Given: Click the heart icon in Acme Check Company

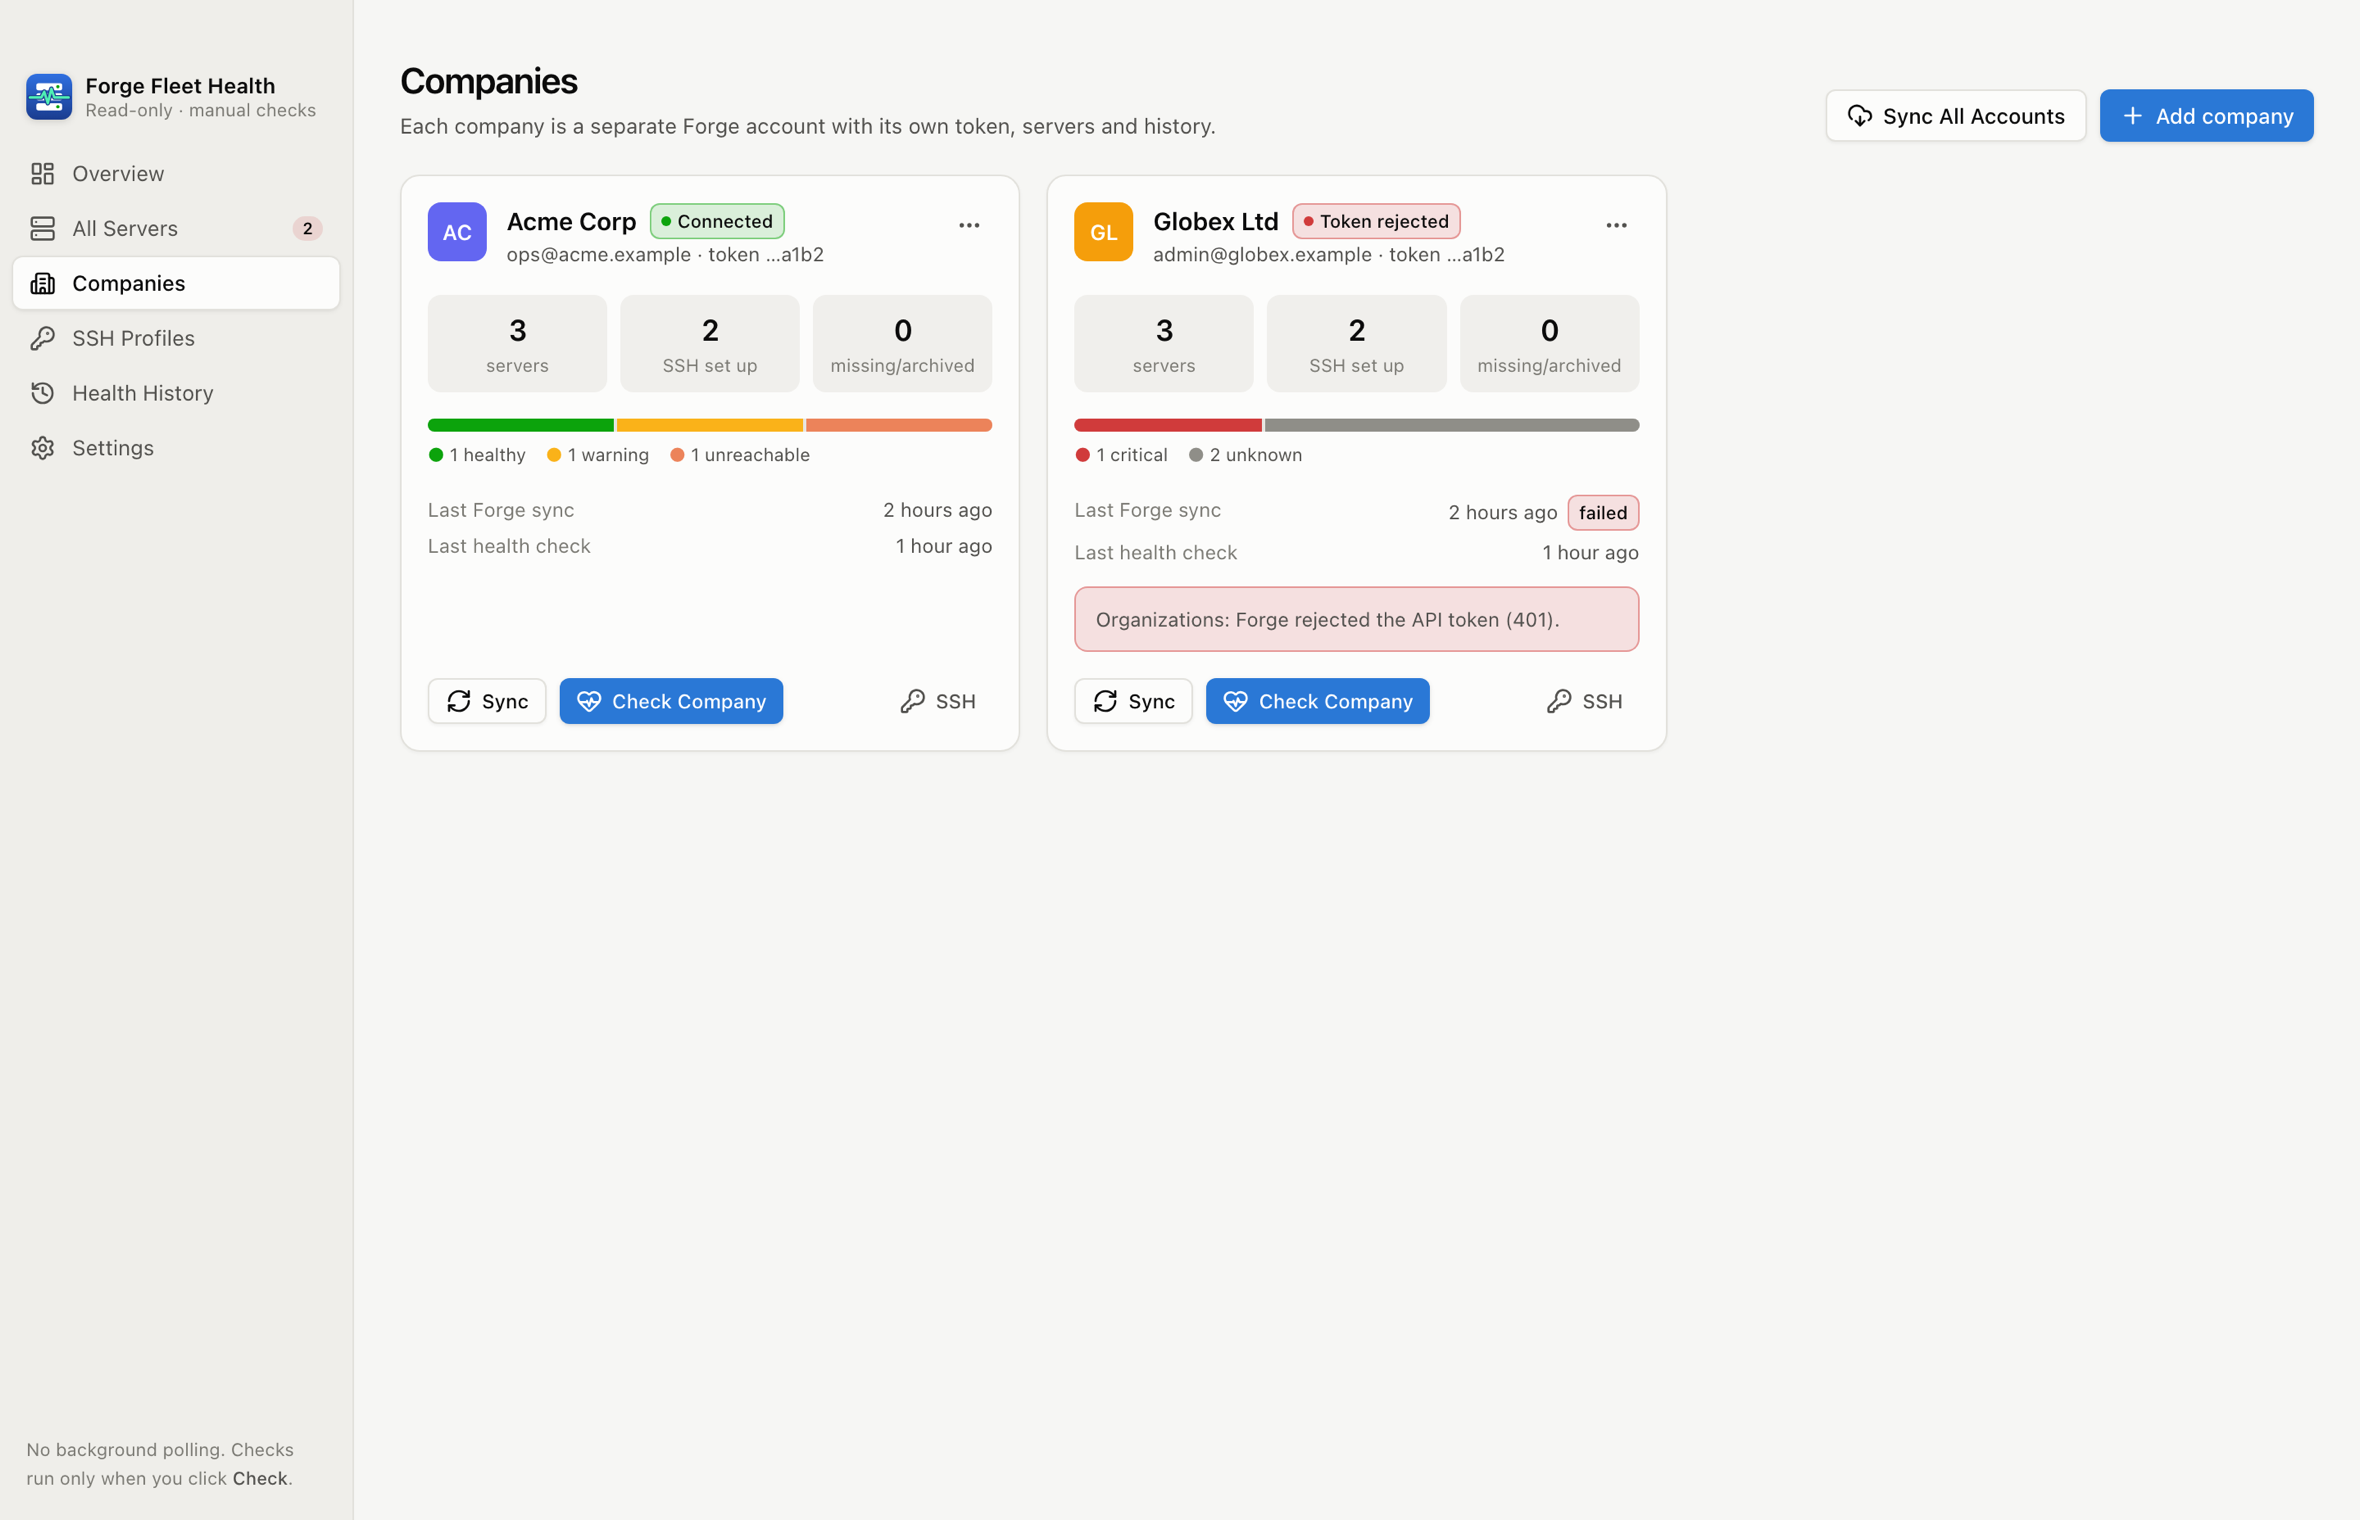Looking at the screenshot, I should [589, 701].
